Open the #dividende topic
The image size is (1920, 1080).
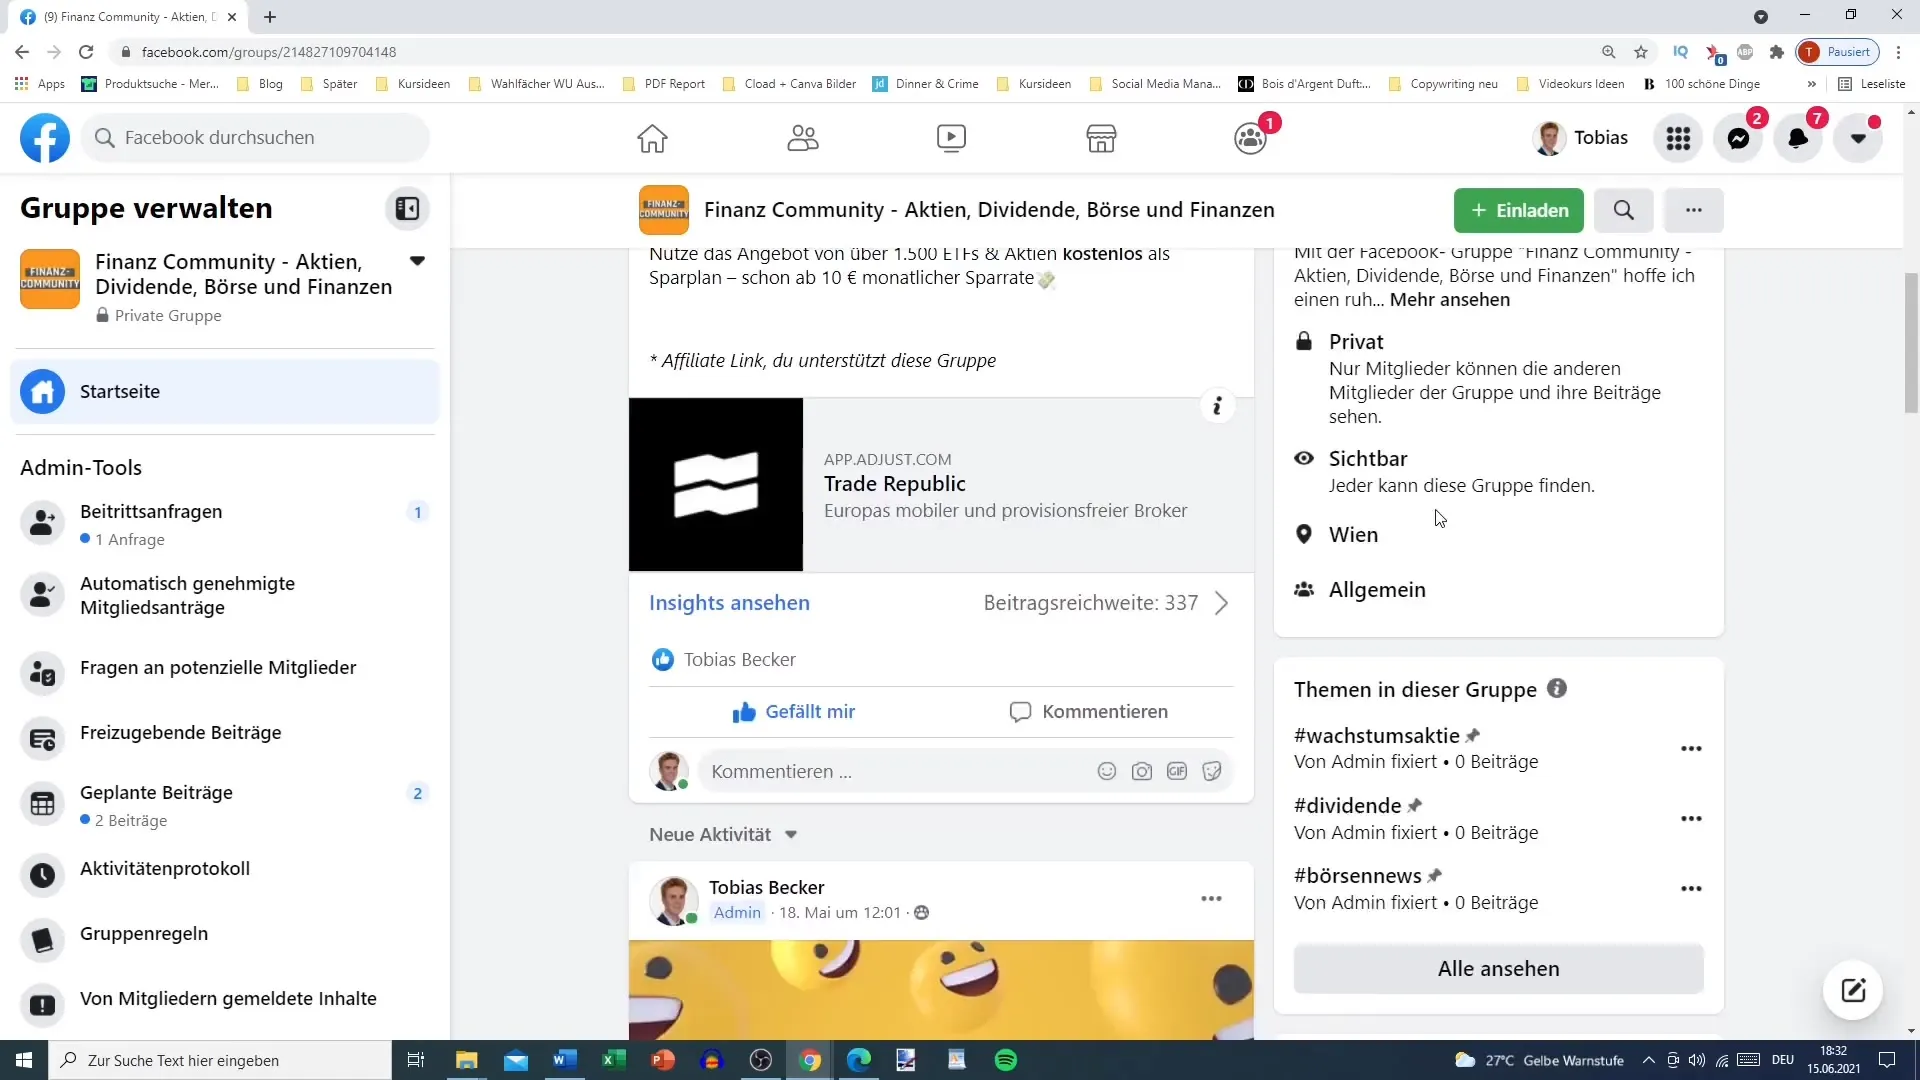click(1347, 806)
